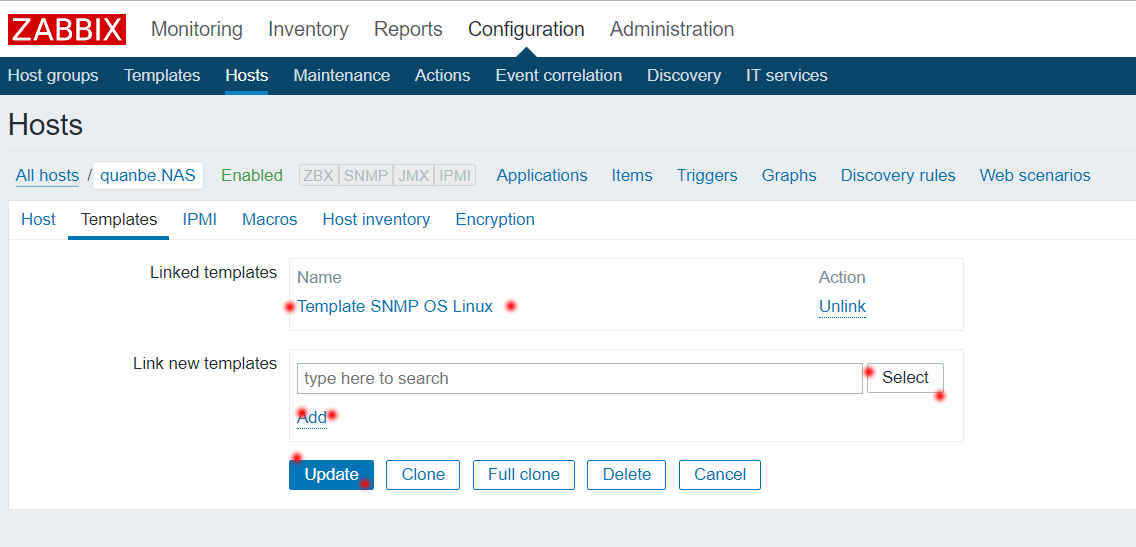Go to Templates in the submenu bar
The image size is (1136, 547).
(x=162, y=75)
